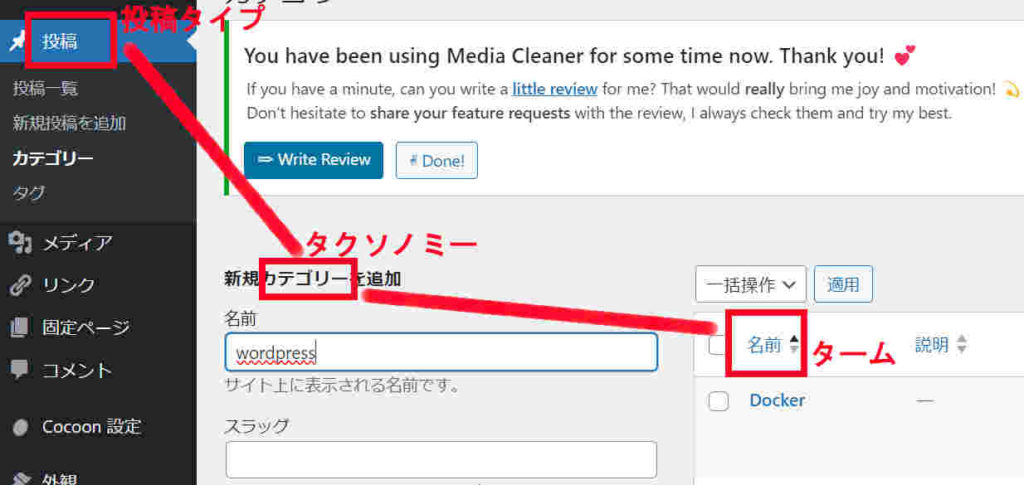Open the 一括操作 bulk actions dropdown
The height and width of the screenshot is (485, 1024).
click(750, 284)
